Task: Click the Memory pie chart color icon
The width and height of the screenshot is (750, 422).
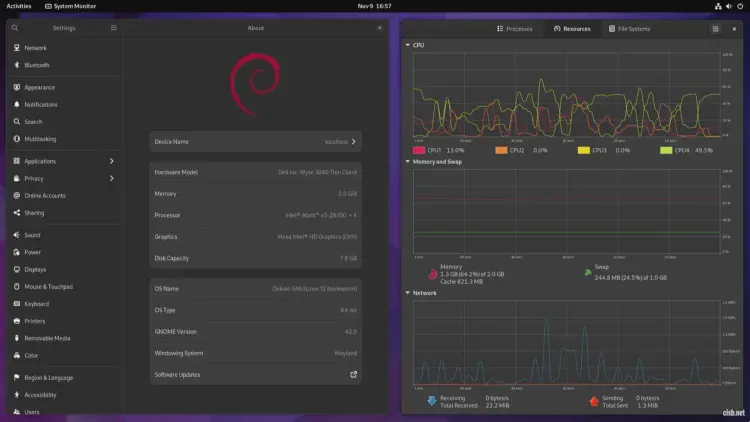Action: (433, 274)
